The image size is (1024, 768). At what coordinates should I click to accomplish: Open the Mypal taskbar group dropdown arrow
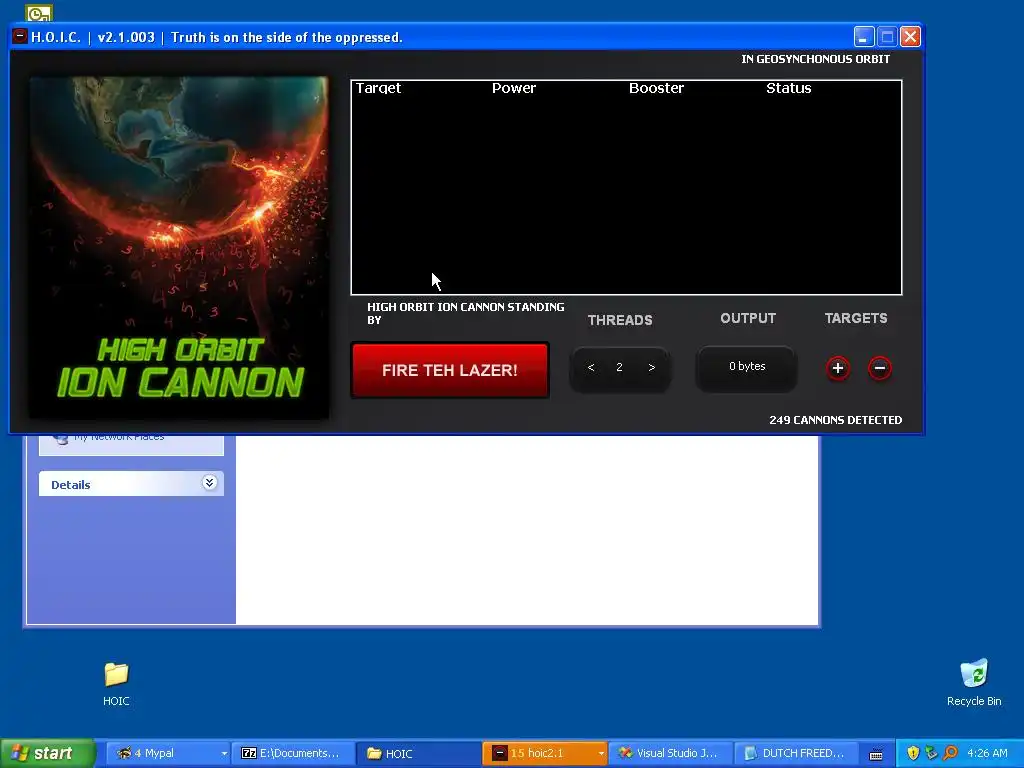pos(223,753)
